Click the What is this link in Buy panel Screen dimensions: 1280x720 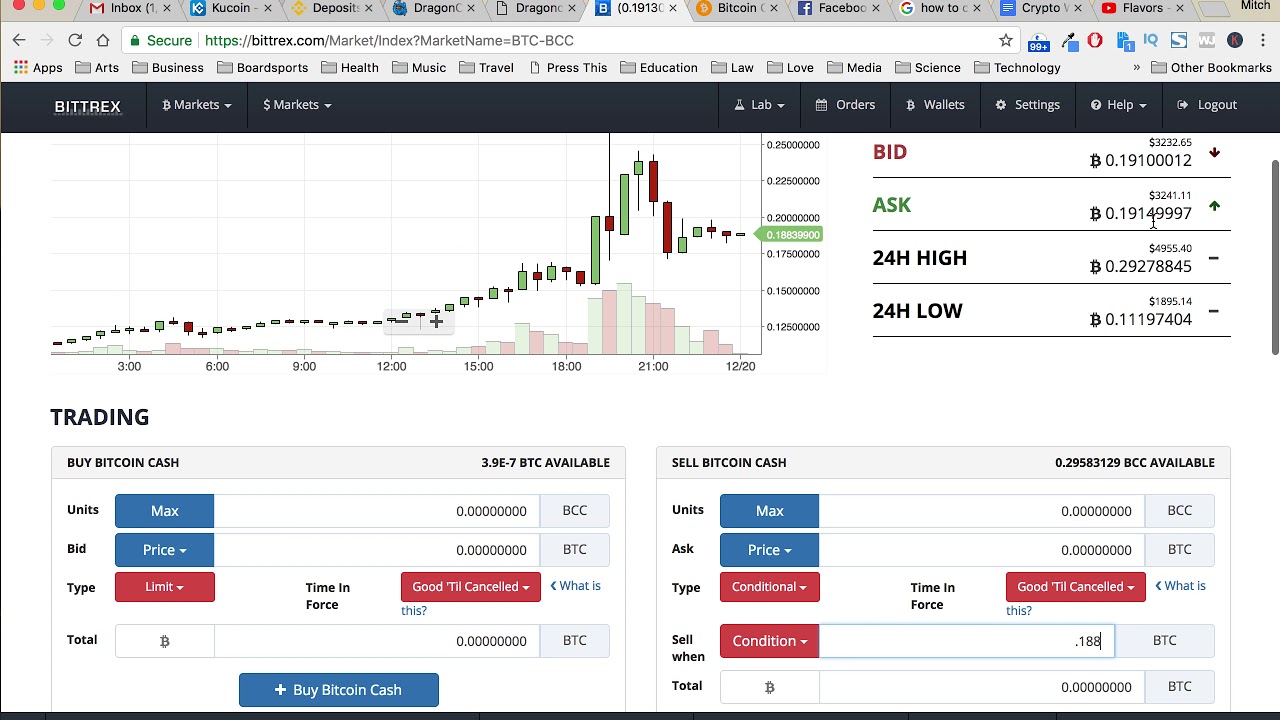(x=575, y=586)
